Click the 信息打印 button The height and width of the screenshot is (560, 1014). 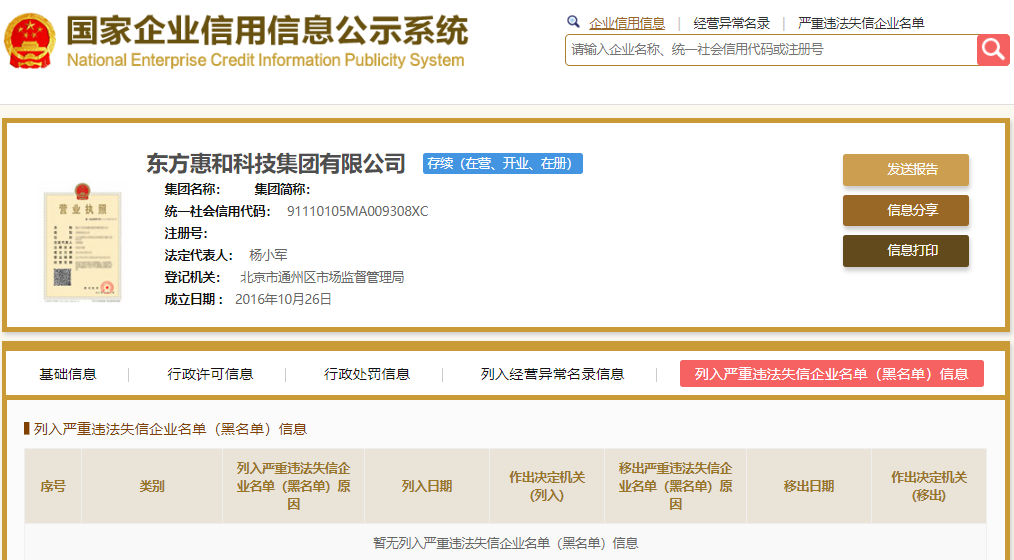905,250
